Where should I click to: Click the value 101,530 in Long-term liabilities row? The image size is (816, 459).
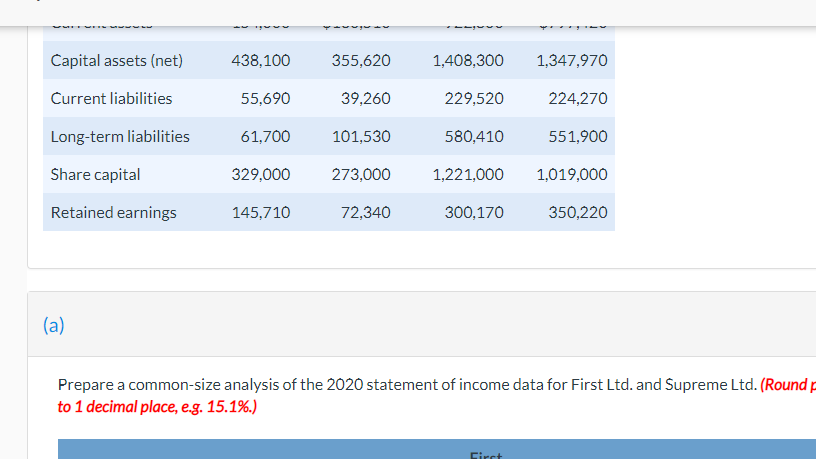coord(361,136)
